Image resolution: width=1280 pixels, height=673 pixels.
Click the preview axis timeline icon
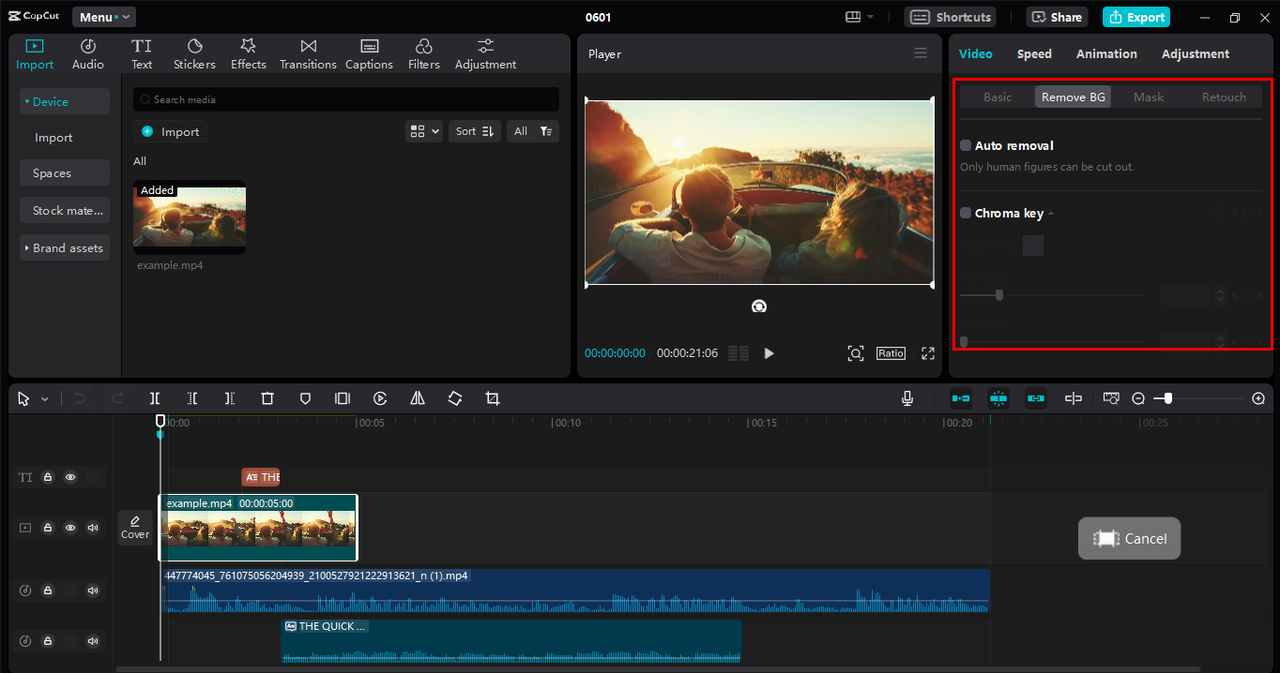(x=1111, y=398)
